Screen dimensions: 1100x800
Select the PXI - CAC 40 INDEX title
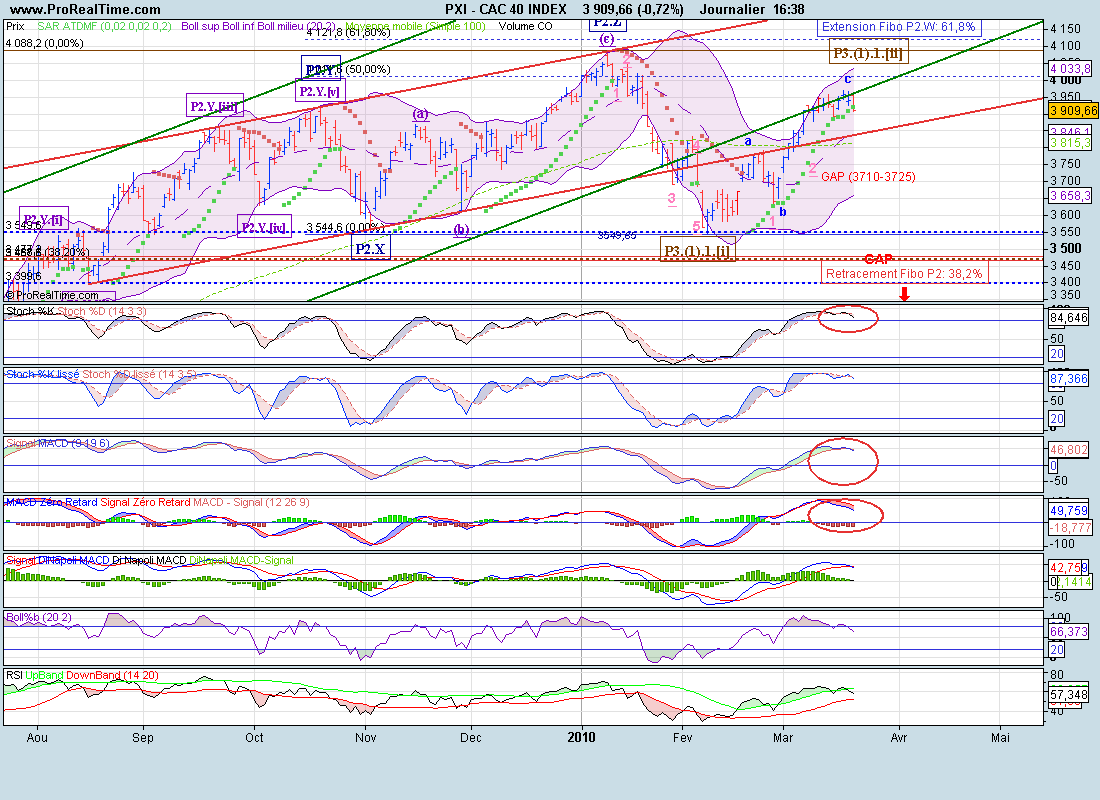click(x=506, y=9)
